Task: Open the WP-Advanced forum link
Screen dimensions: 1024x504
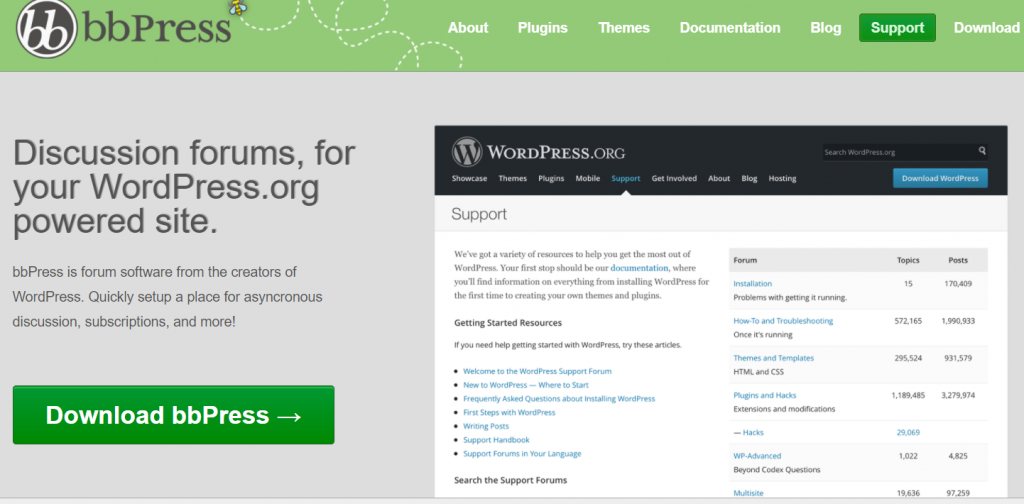Action: click(757, 456)
